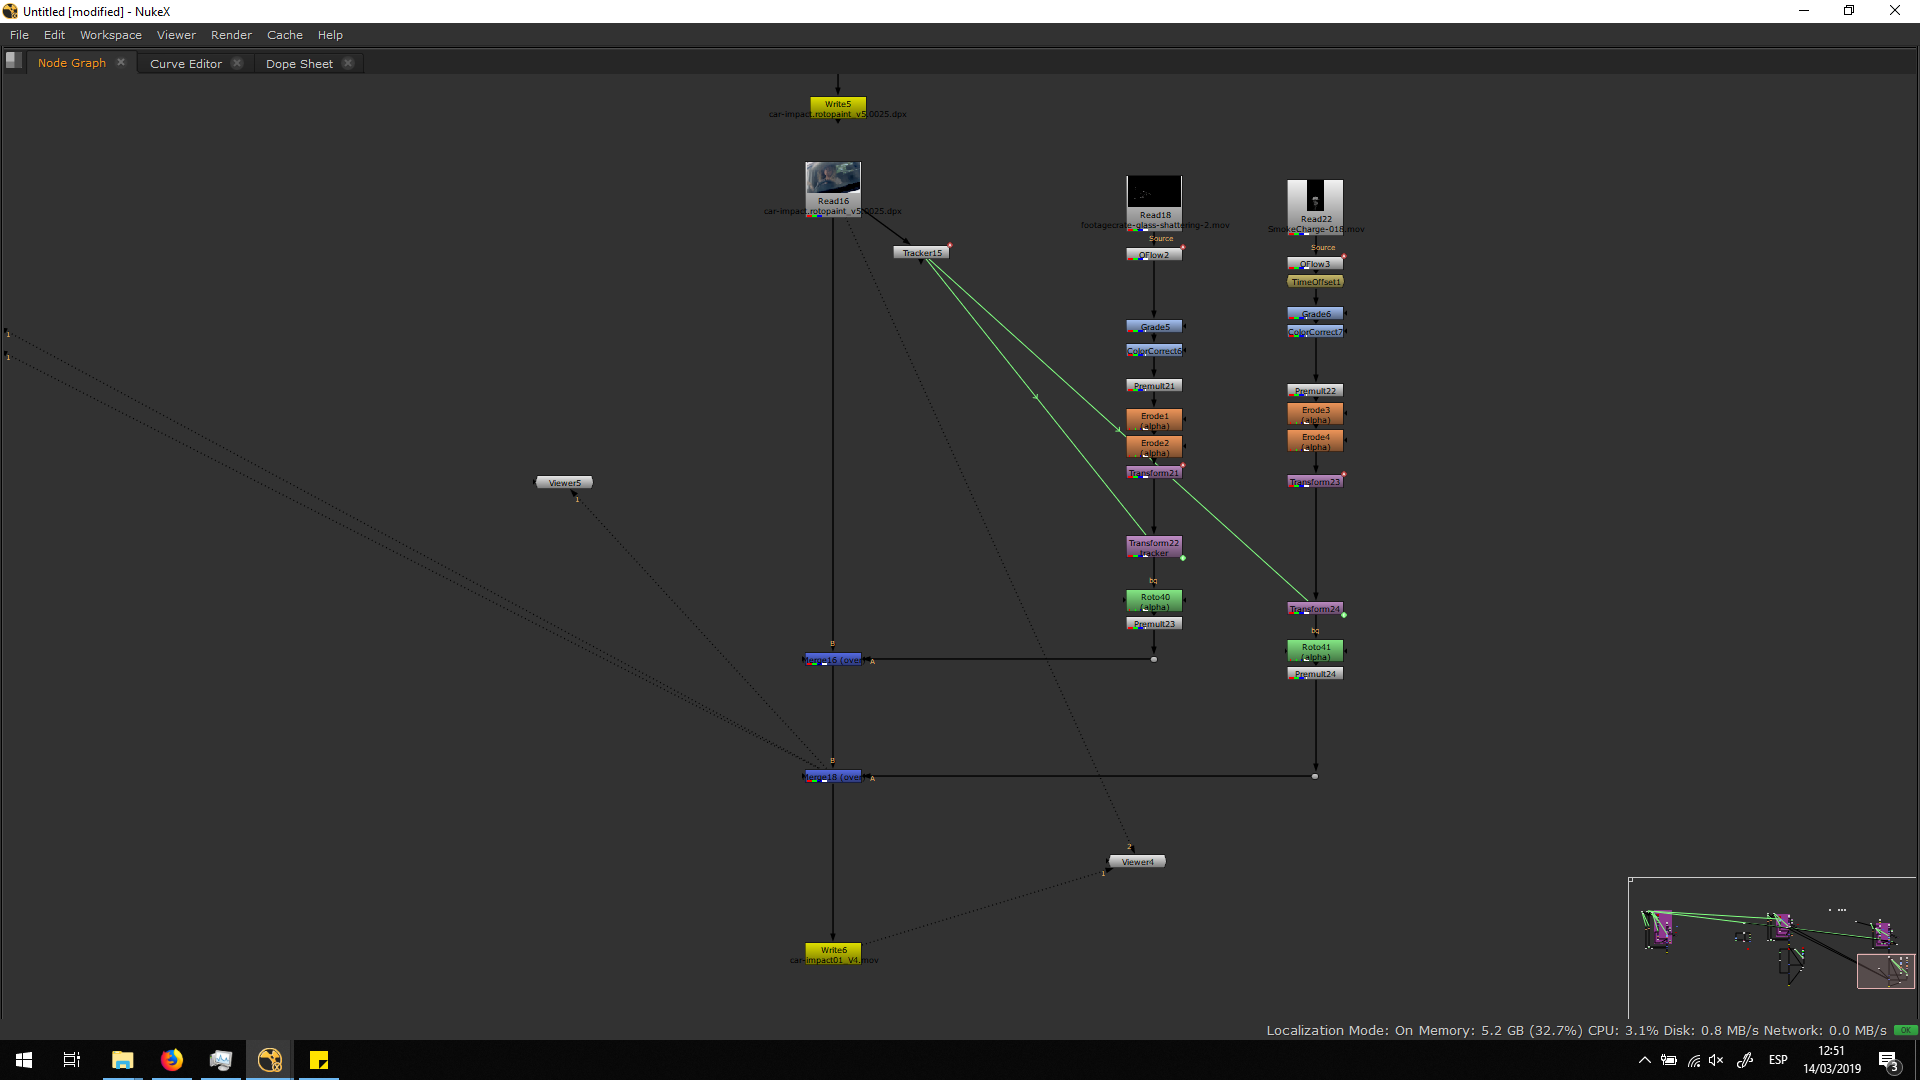
Task: Open the Render menu
Action: (231, 35)
